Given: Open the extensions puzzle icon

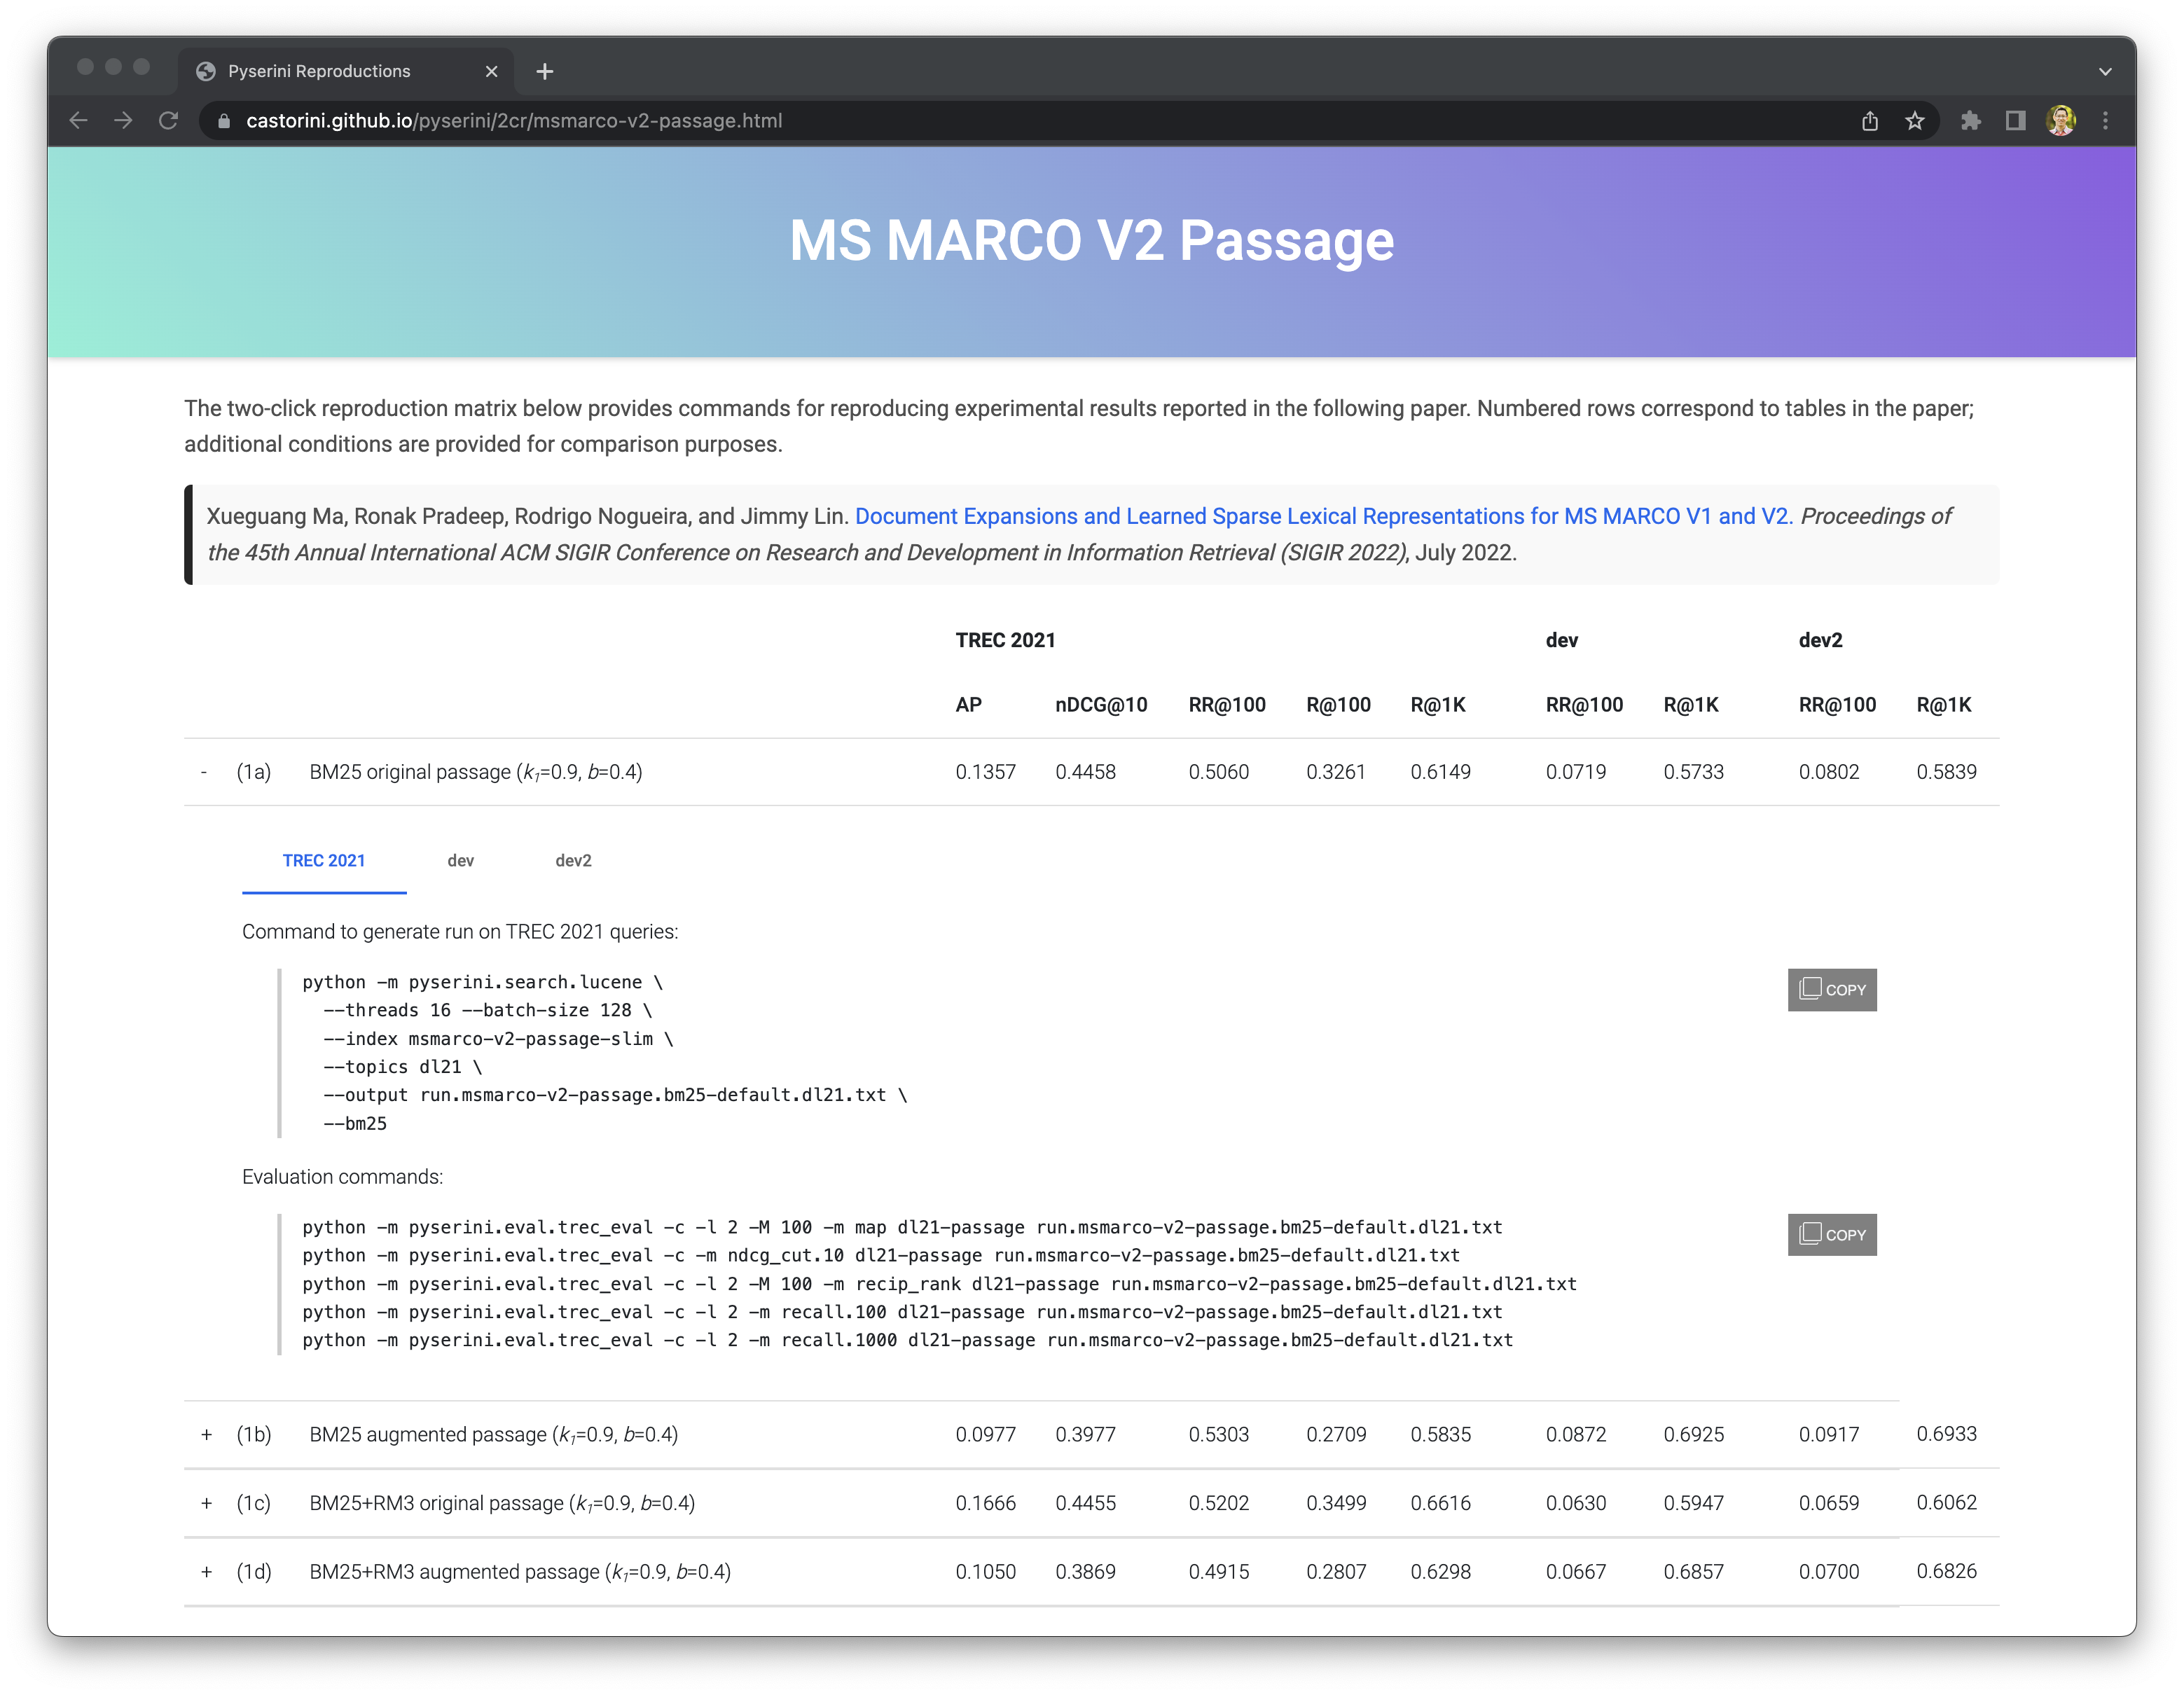Looking at the screenshot, I should [x=1970, y=121].
